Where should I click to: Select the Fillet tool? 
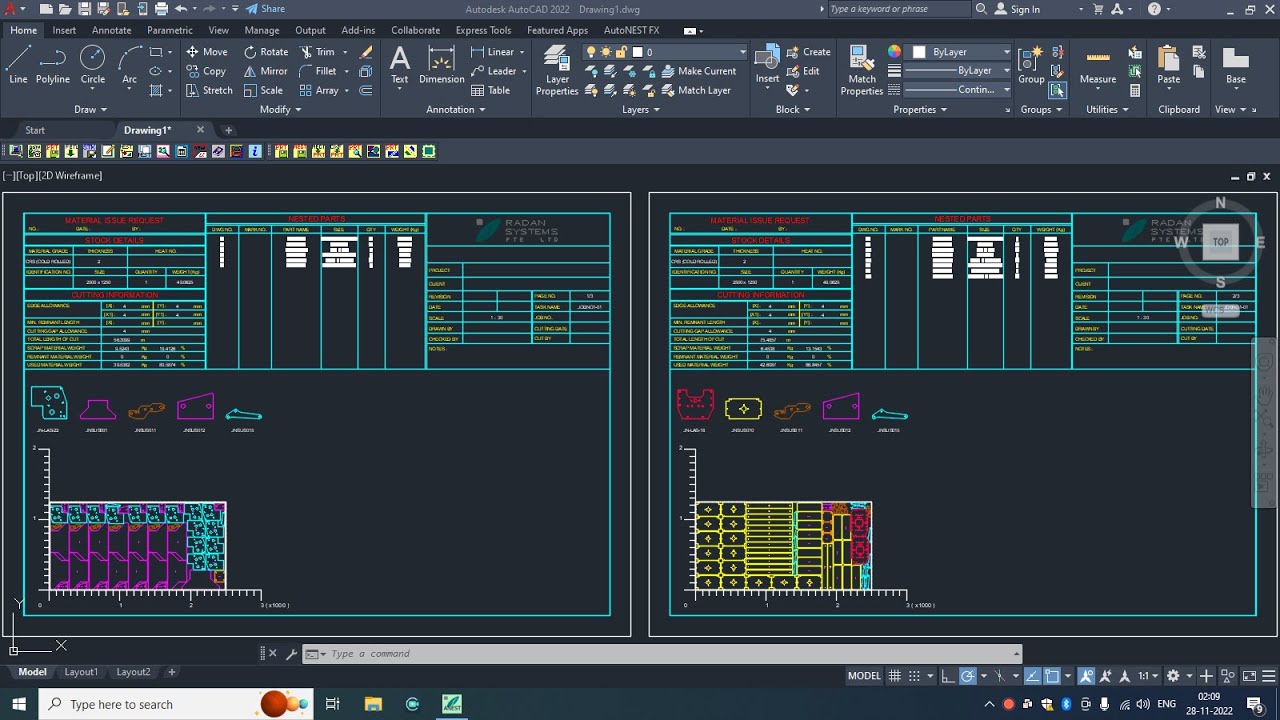[318, 71]
